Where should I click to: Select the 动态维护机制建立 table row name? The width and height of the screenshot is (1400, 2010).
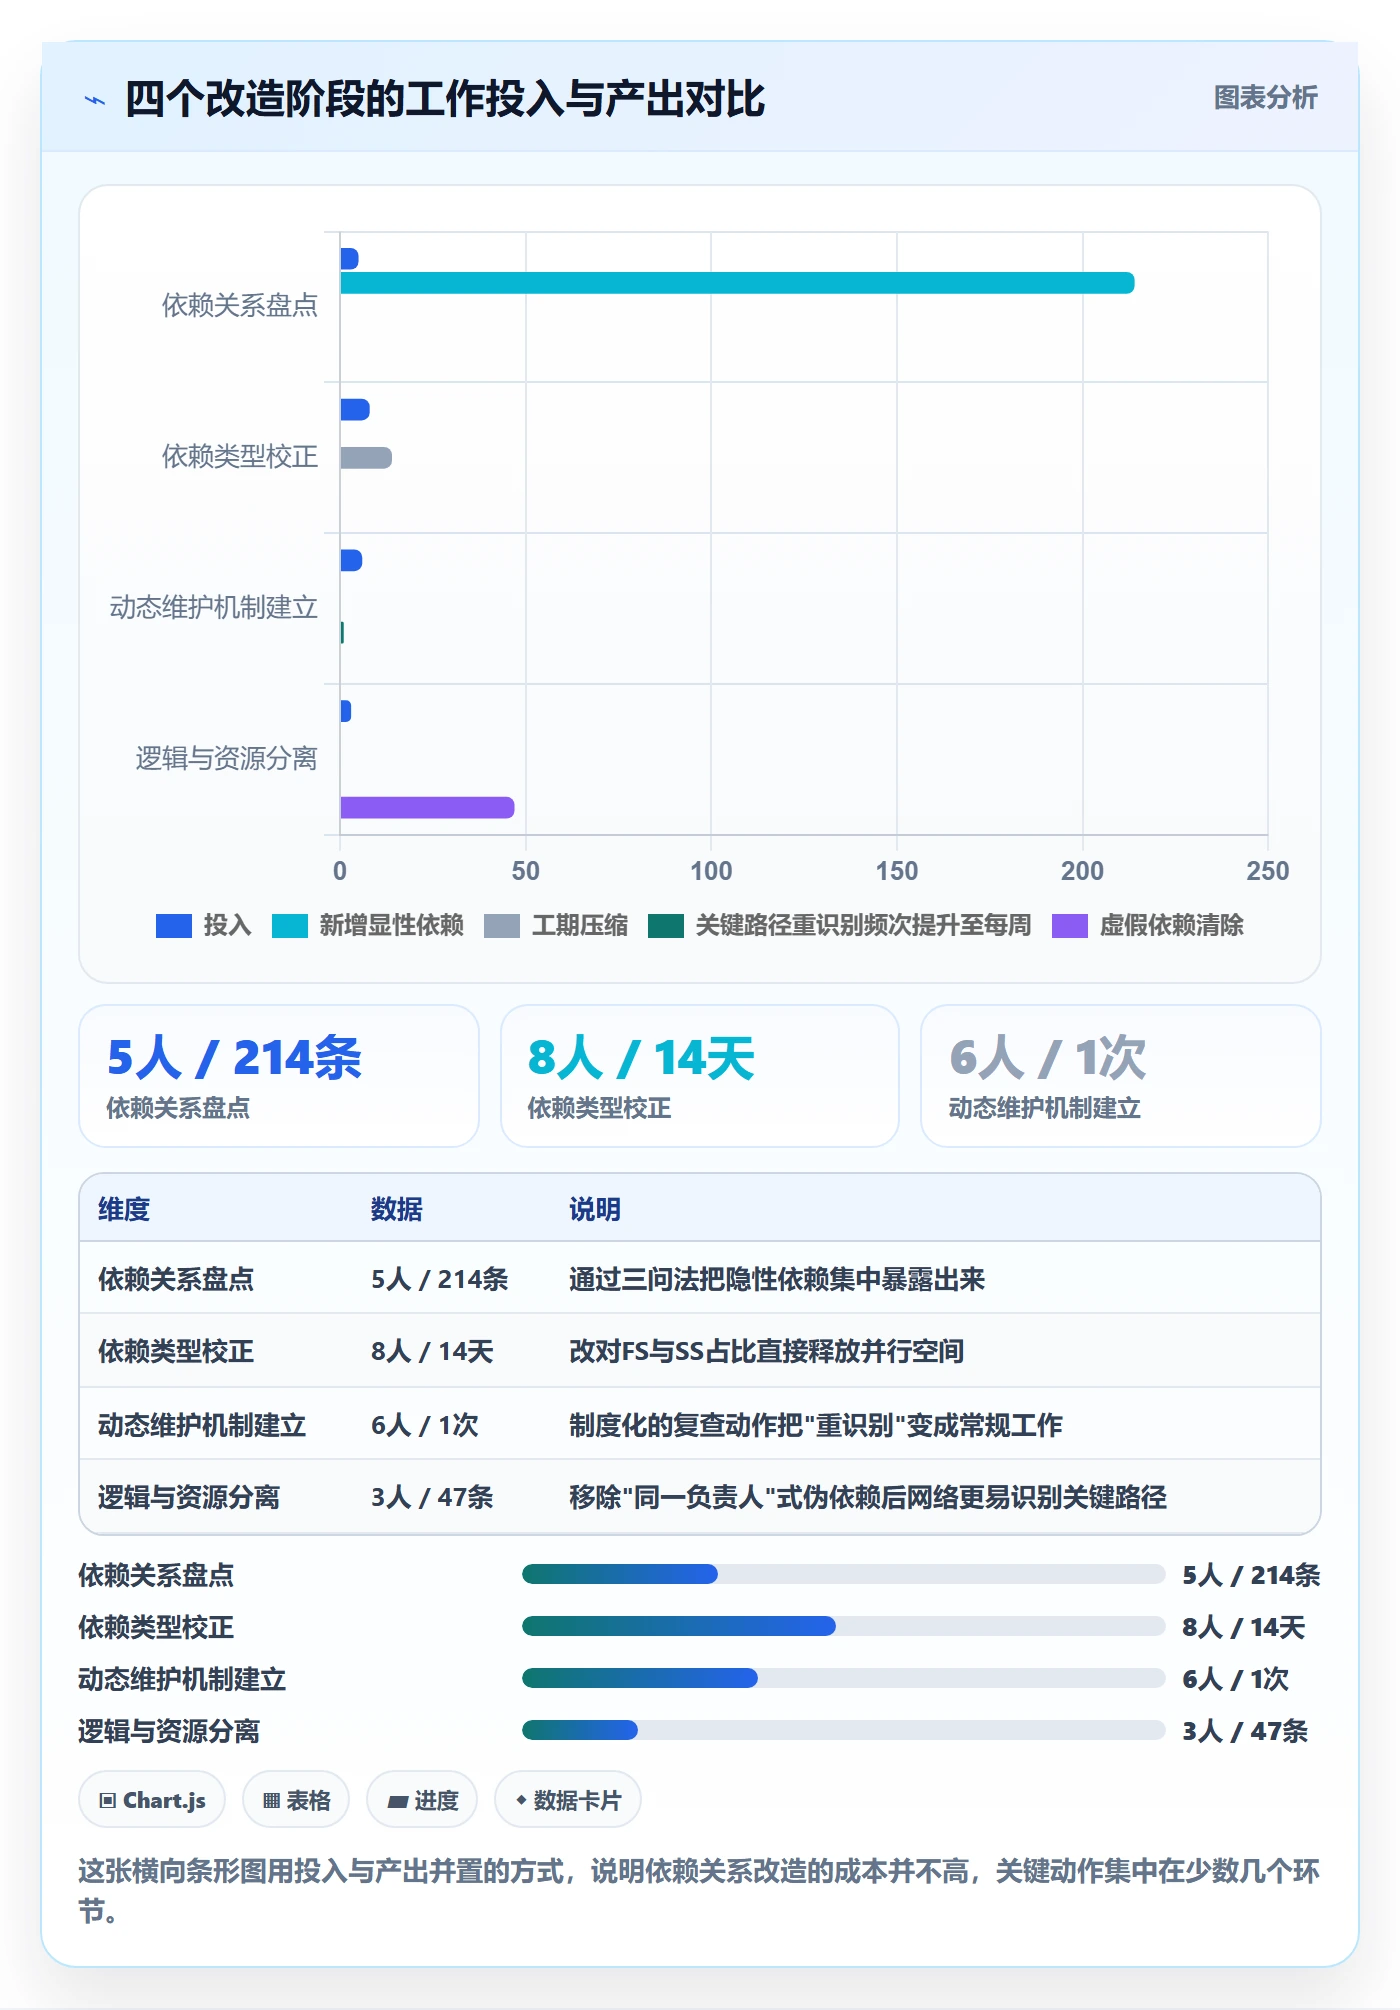click(x=202, y=1425)
